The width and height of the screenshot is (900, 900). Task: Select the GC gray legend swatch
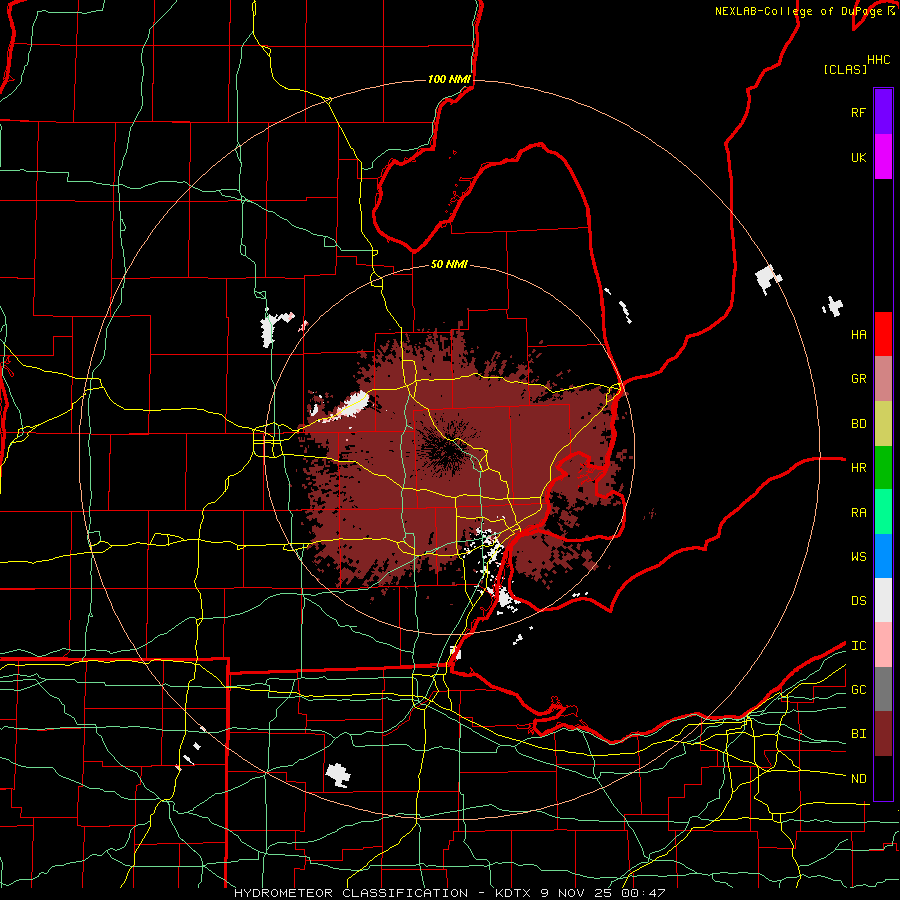pyautogui.click(x=883, y=689)
